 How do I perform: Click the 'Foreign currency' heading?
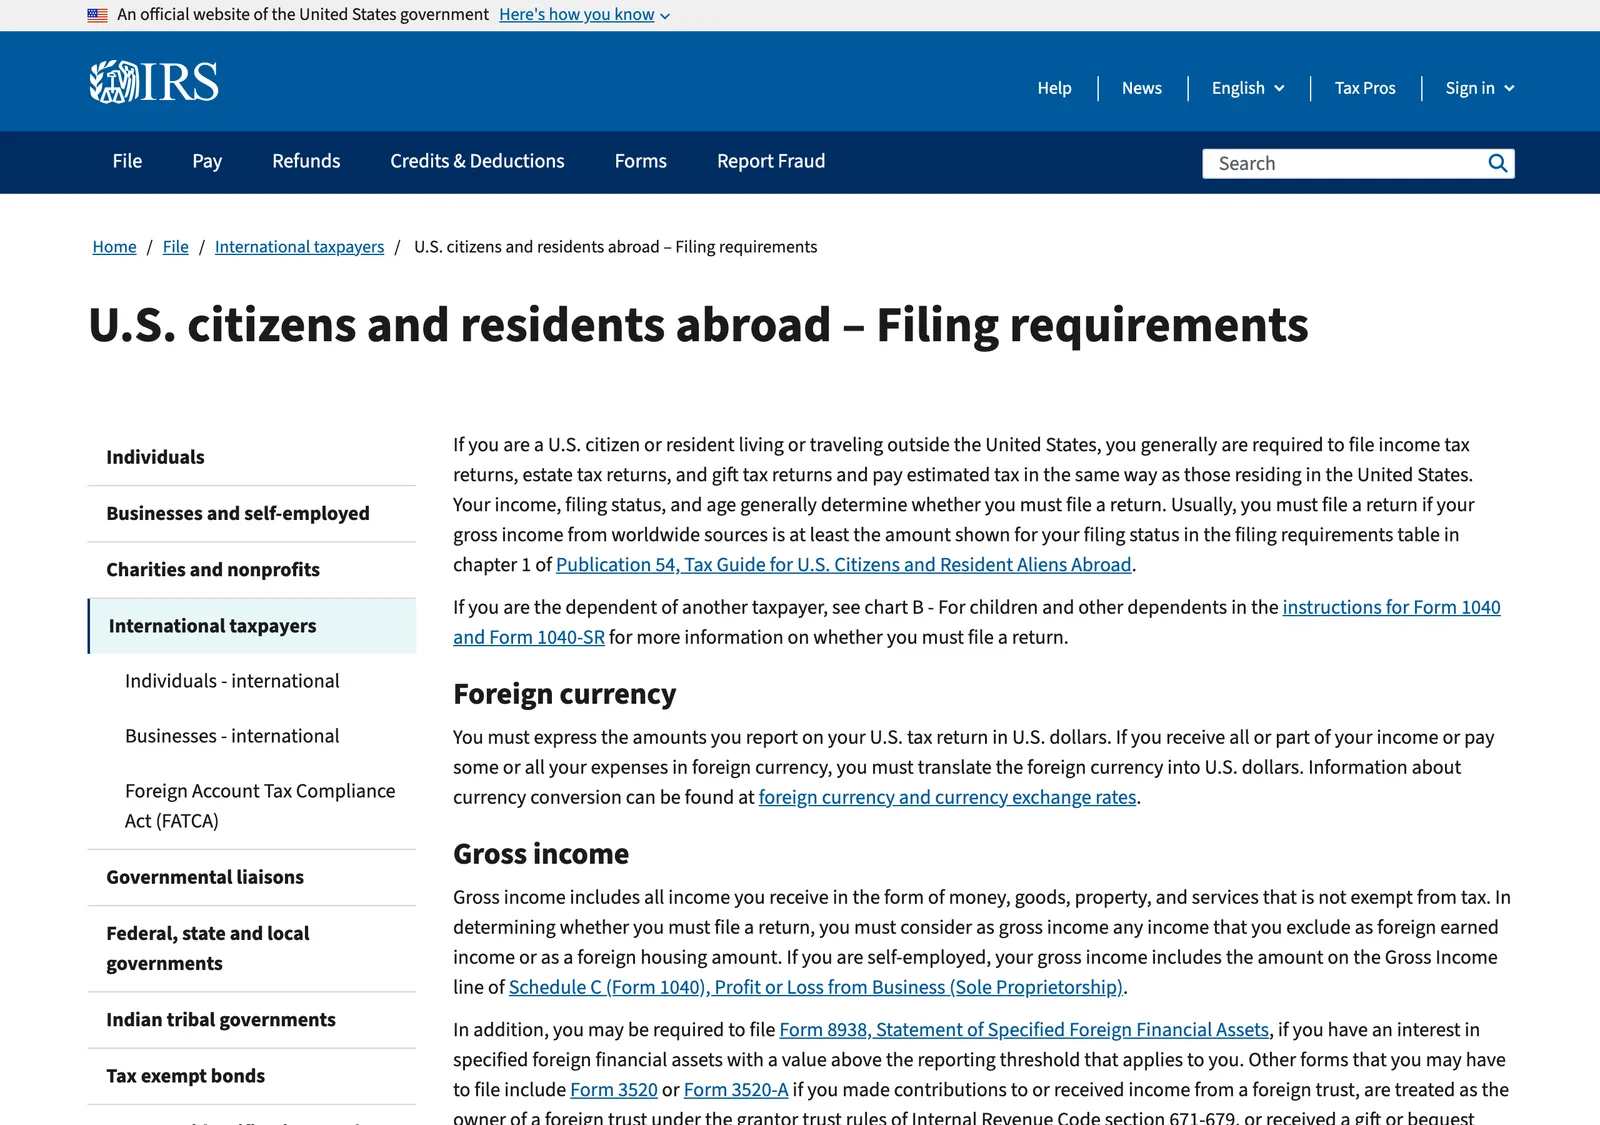pyautogui.click(x=564, y=694)
